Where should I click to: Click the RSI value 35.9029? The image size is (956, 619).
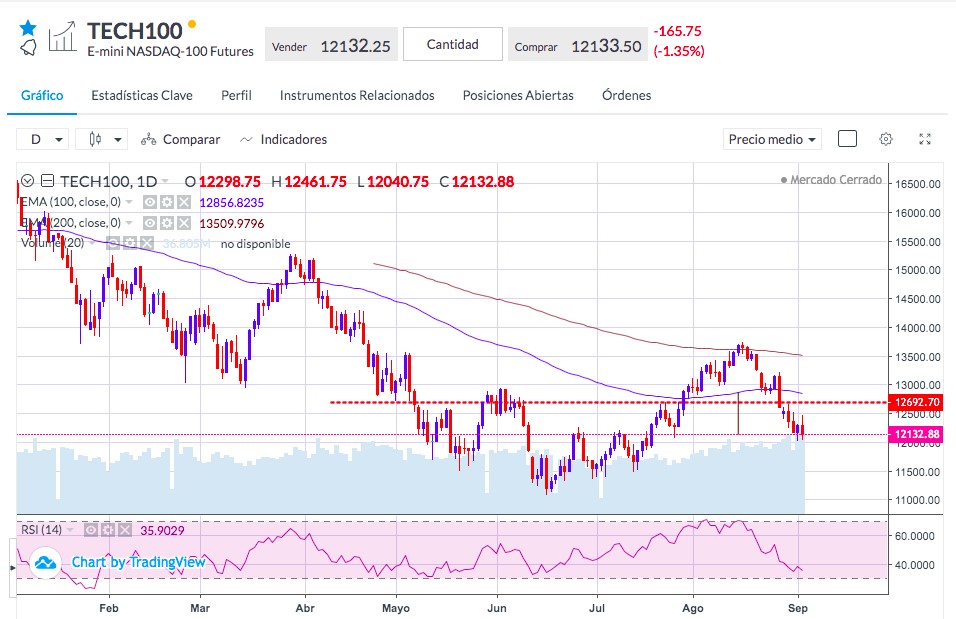[x=162, y=531]
